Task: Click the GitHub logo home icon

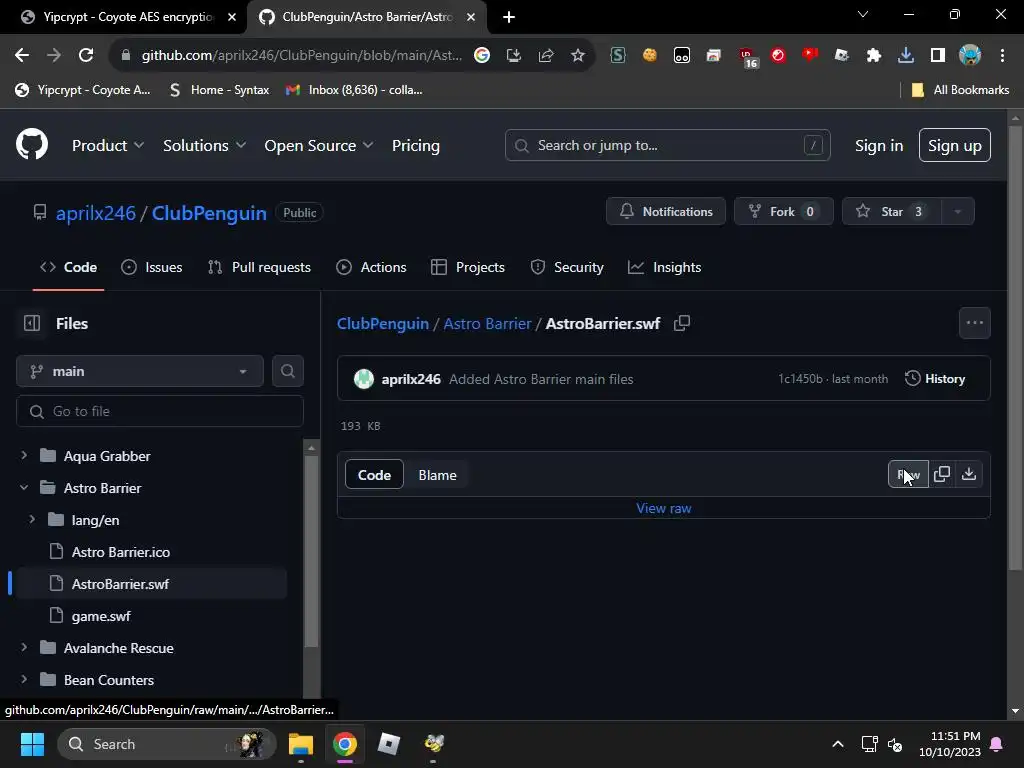Action: [x=32, y=145]
